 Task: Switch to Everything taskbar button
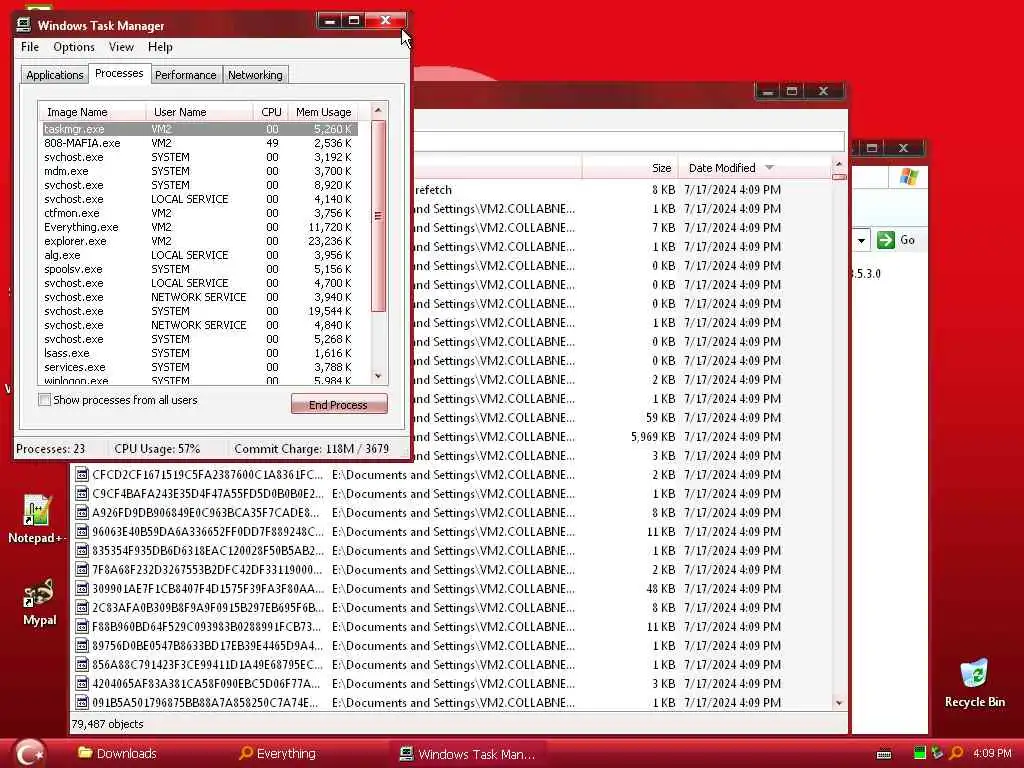coord(278,754)
